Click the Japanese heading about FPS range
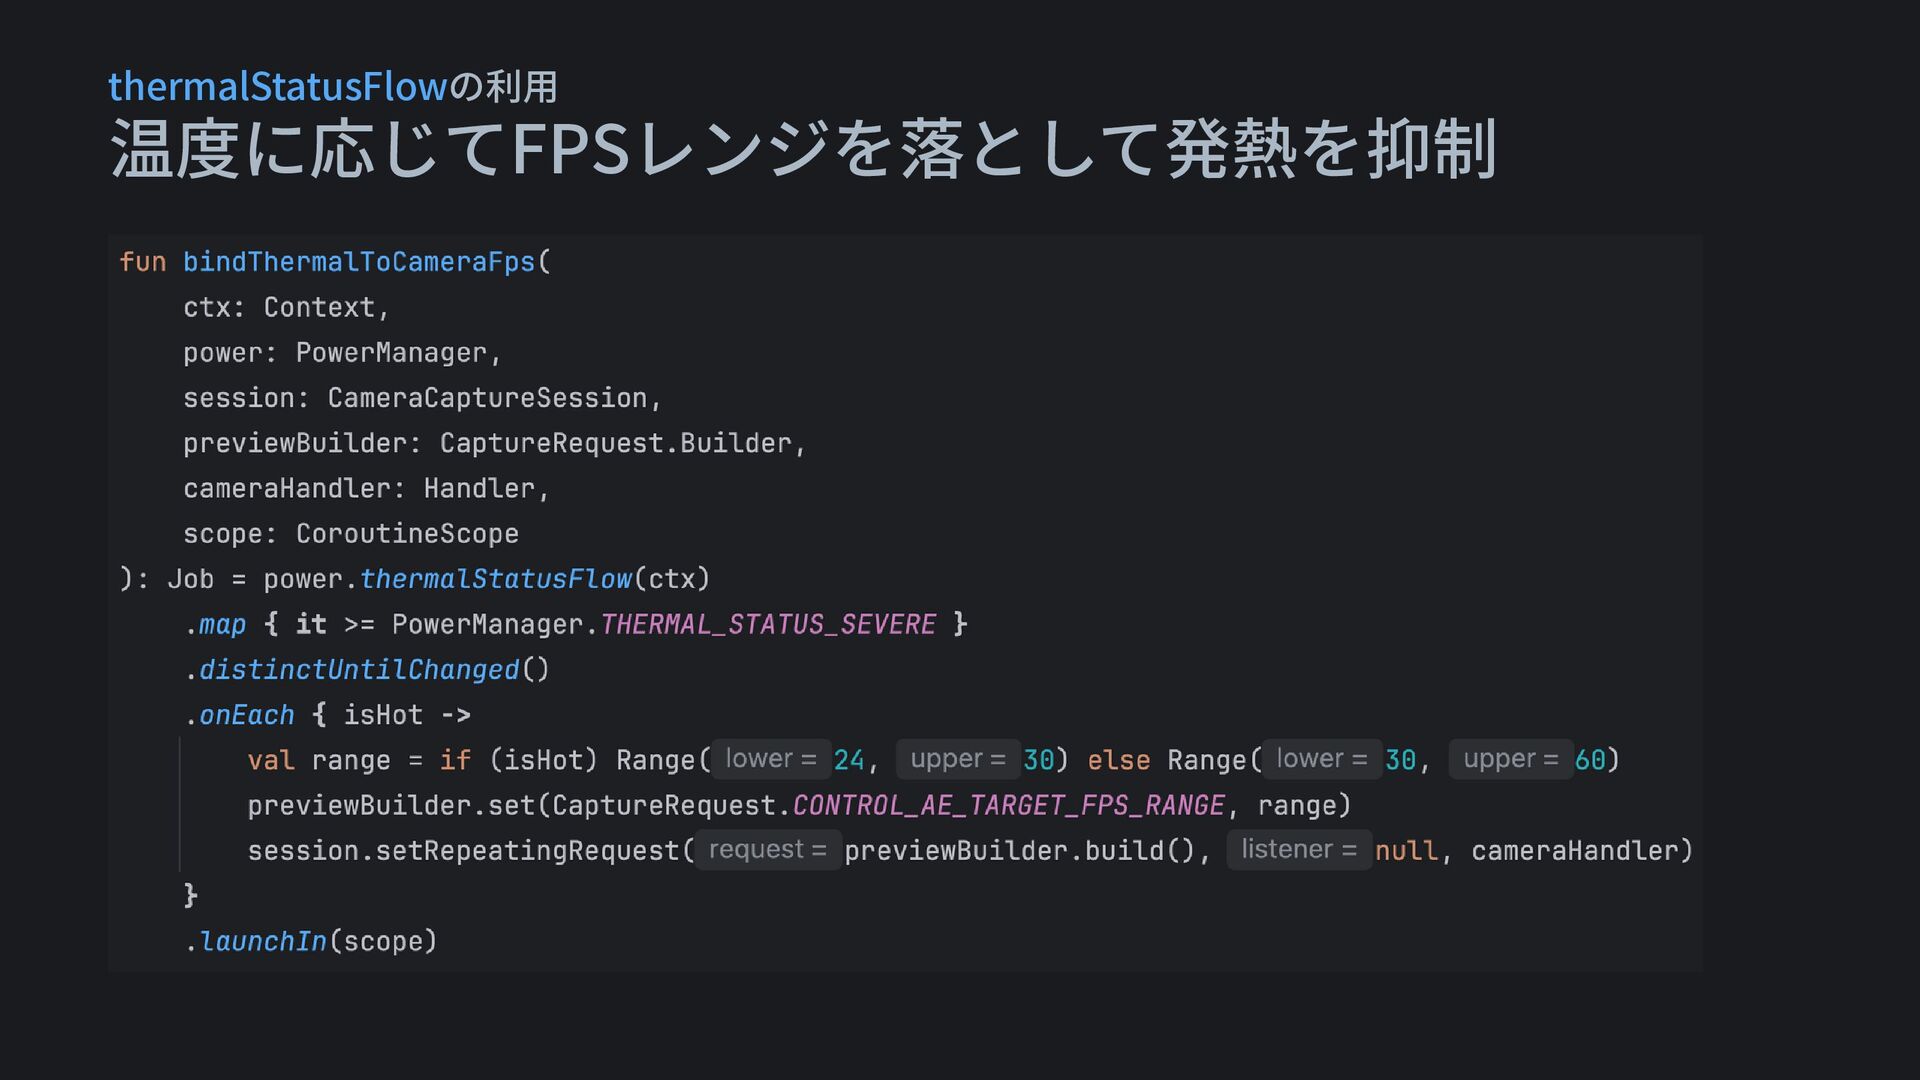 [803, 149]
